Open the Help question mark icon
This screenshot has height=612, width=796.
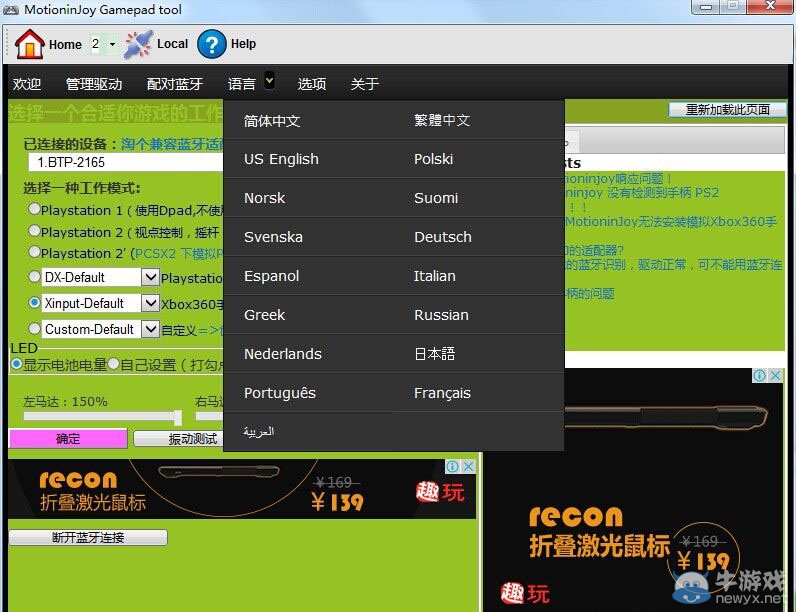pos(211,44)
